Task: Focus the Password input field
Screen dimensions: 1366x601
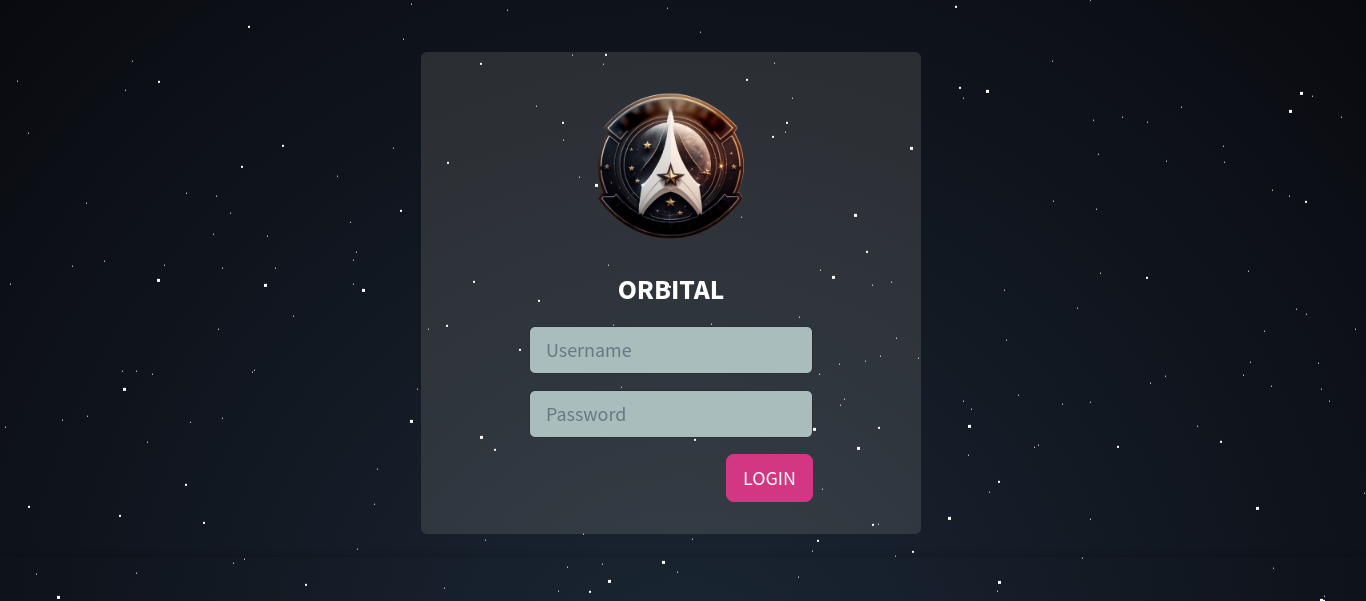Action: coord(671,414)
